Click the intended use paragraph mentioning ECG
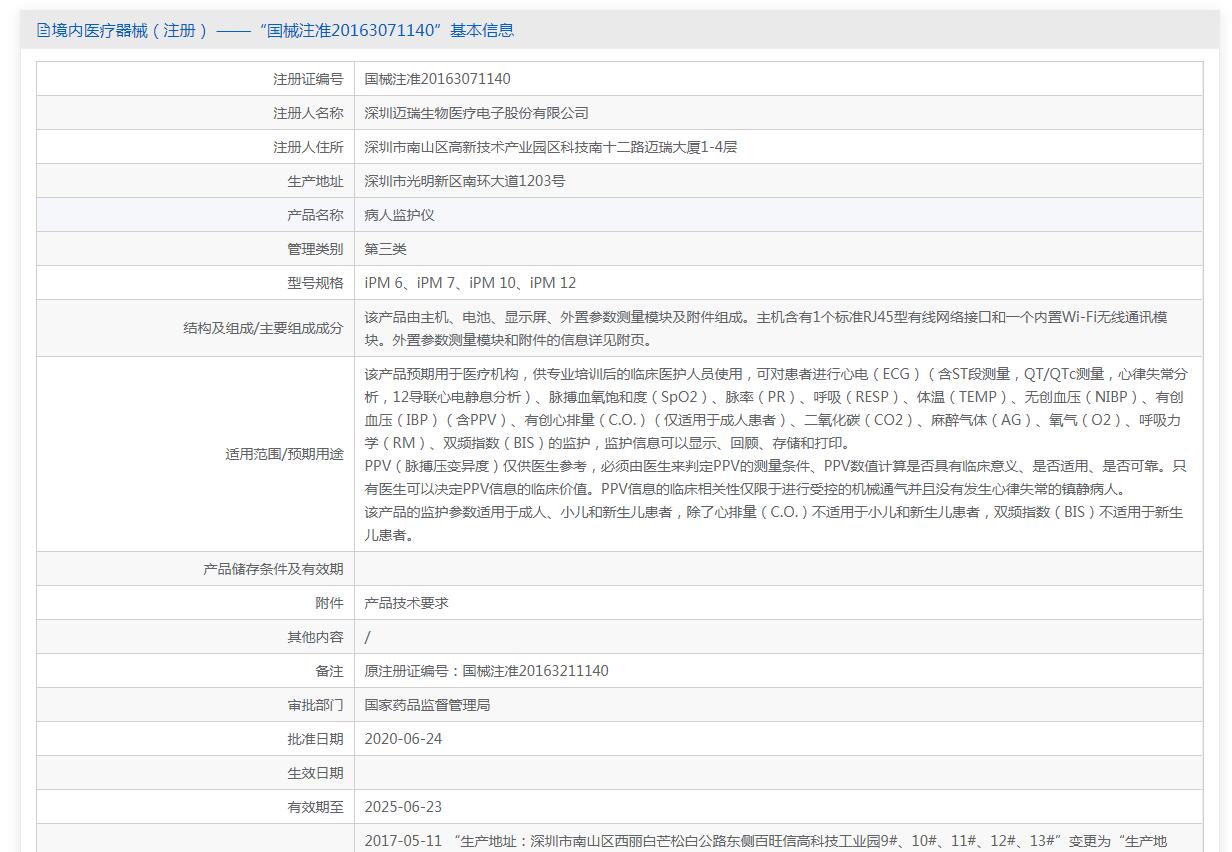This screenshot has height=852, width=1232. [775, 408]
